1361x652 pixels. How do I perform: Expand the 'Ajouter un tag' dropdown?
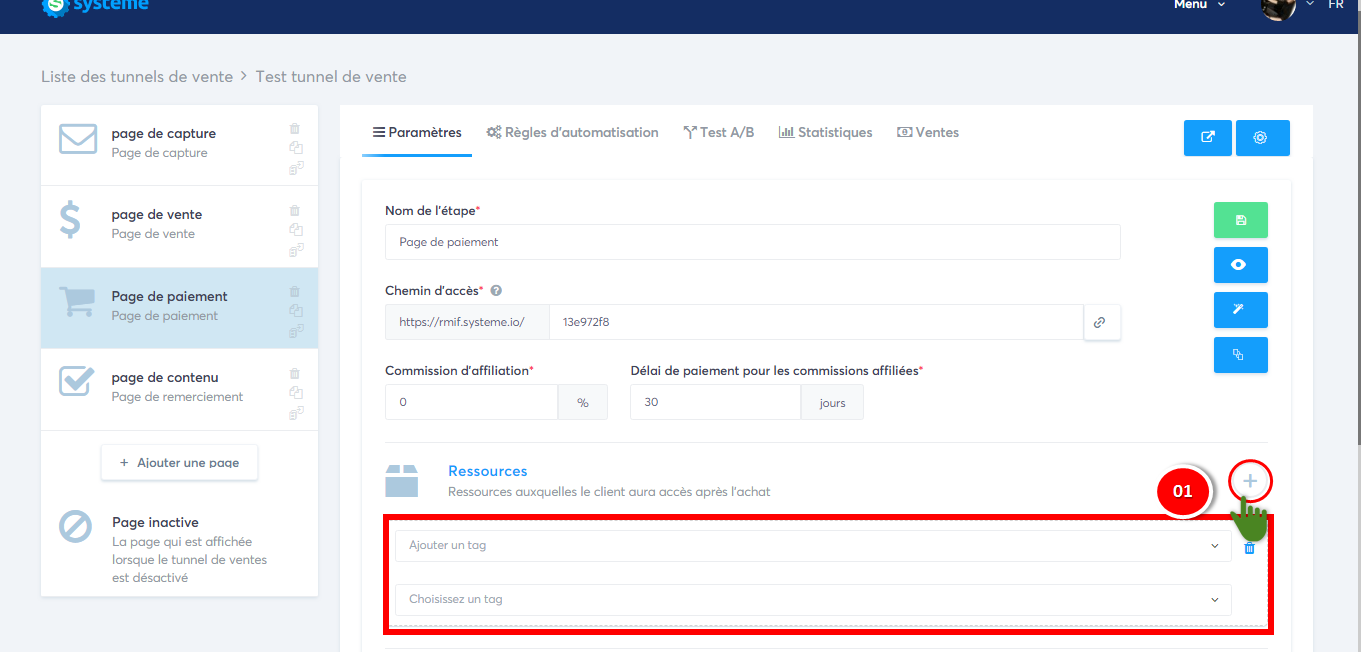coord(812,546)
